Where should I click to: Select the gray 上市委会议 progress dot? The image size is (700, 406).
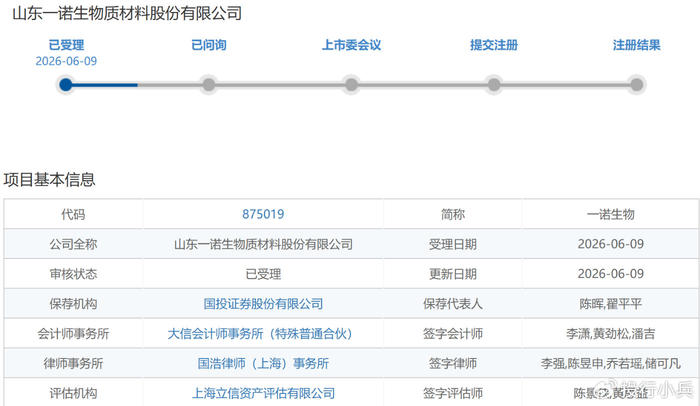coord(351,84)
